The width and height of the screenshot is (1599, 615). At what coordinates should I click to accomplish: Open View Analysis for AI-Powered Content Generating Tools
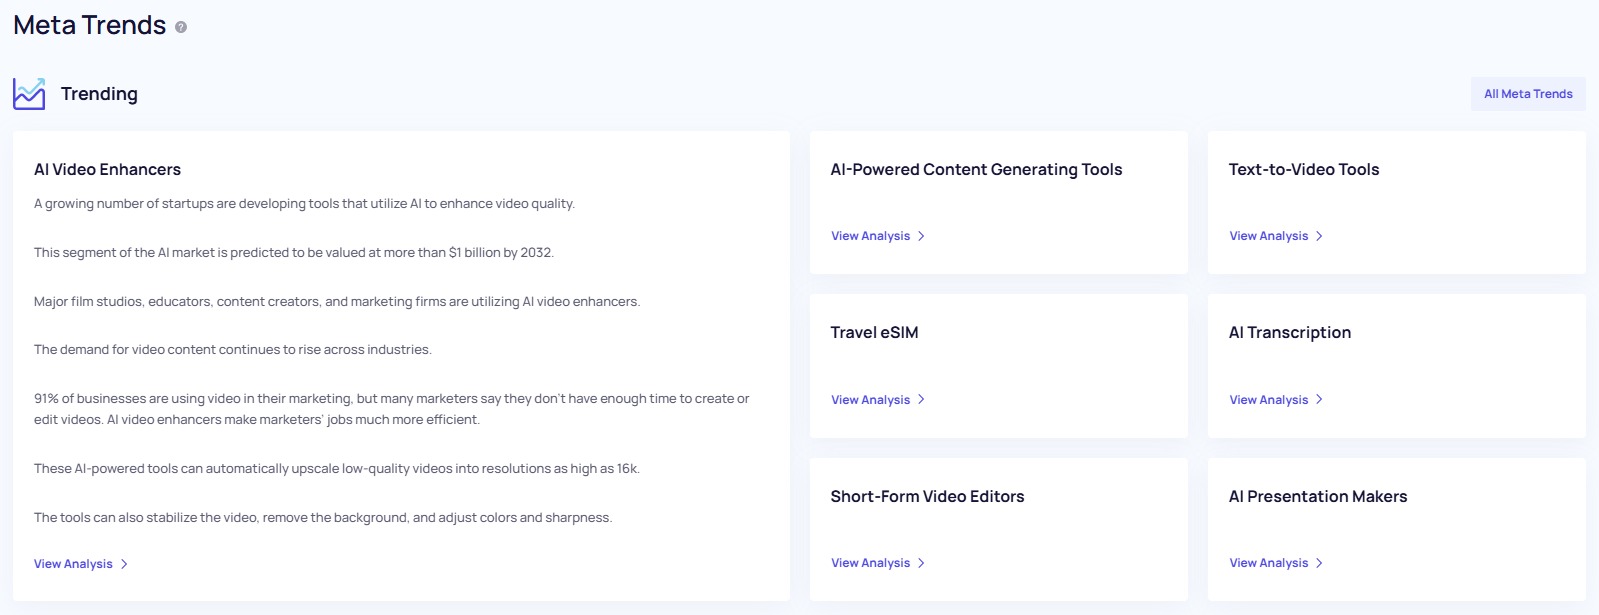869,236
